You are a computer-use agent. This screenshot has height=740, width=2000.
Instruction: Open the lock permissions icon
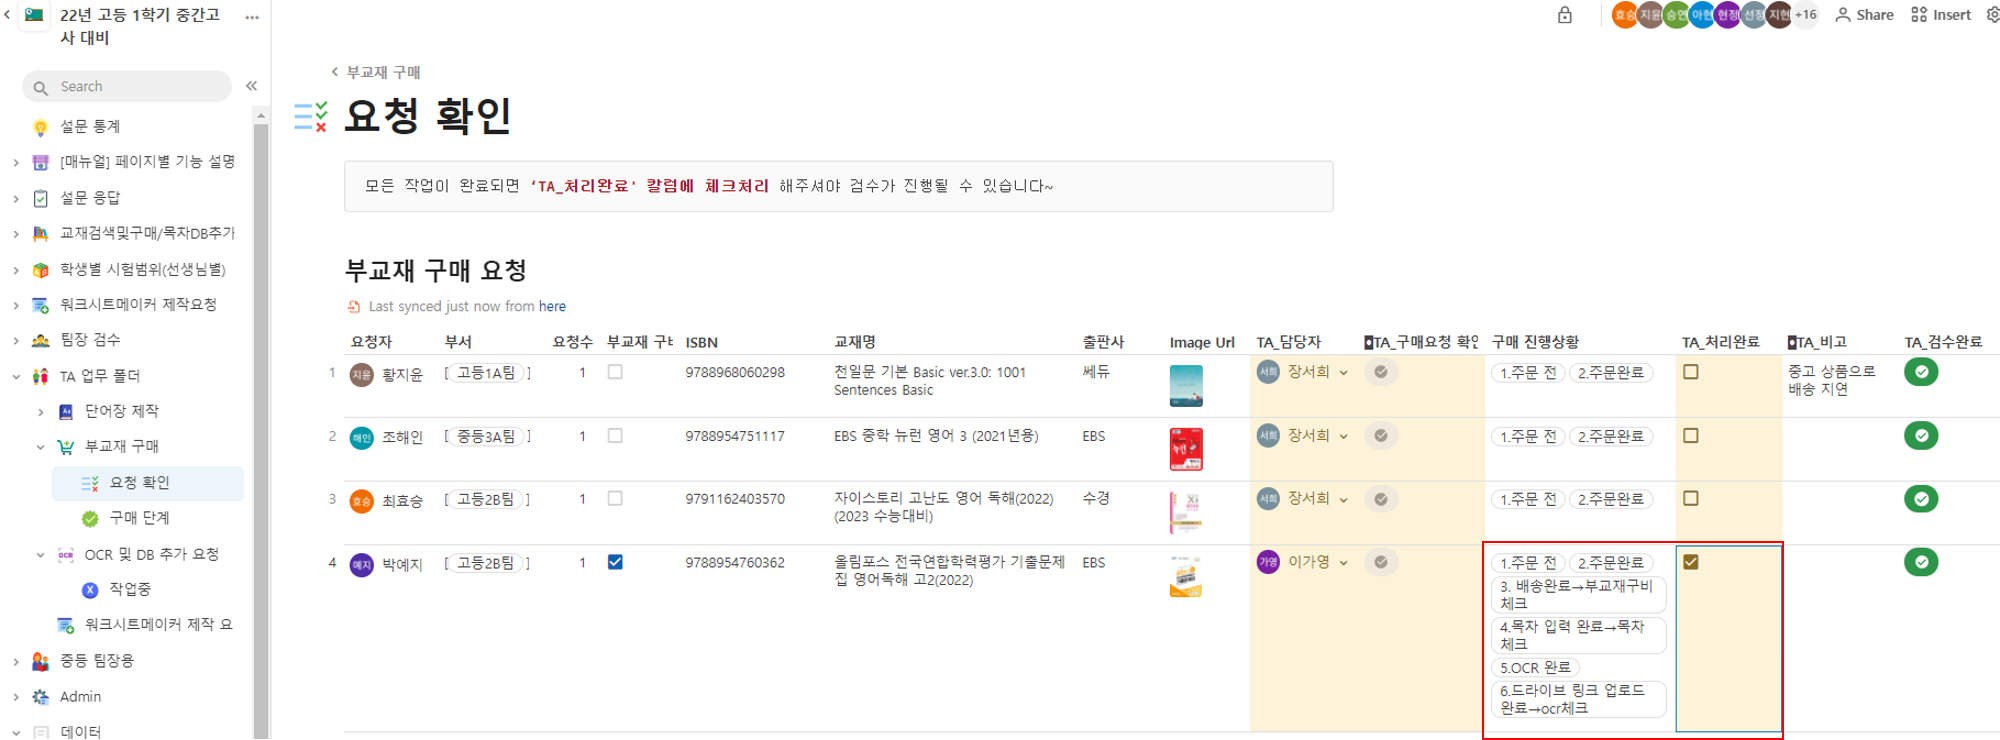[1565, 15]
